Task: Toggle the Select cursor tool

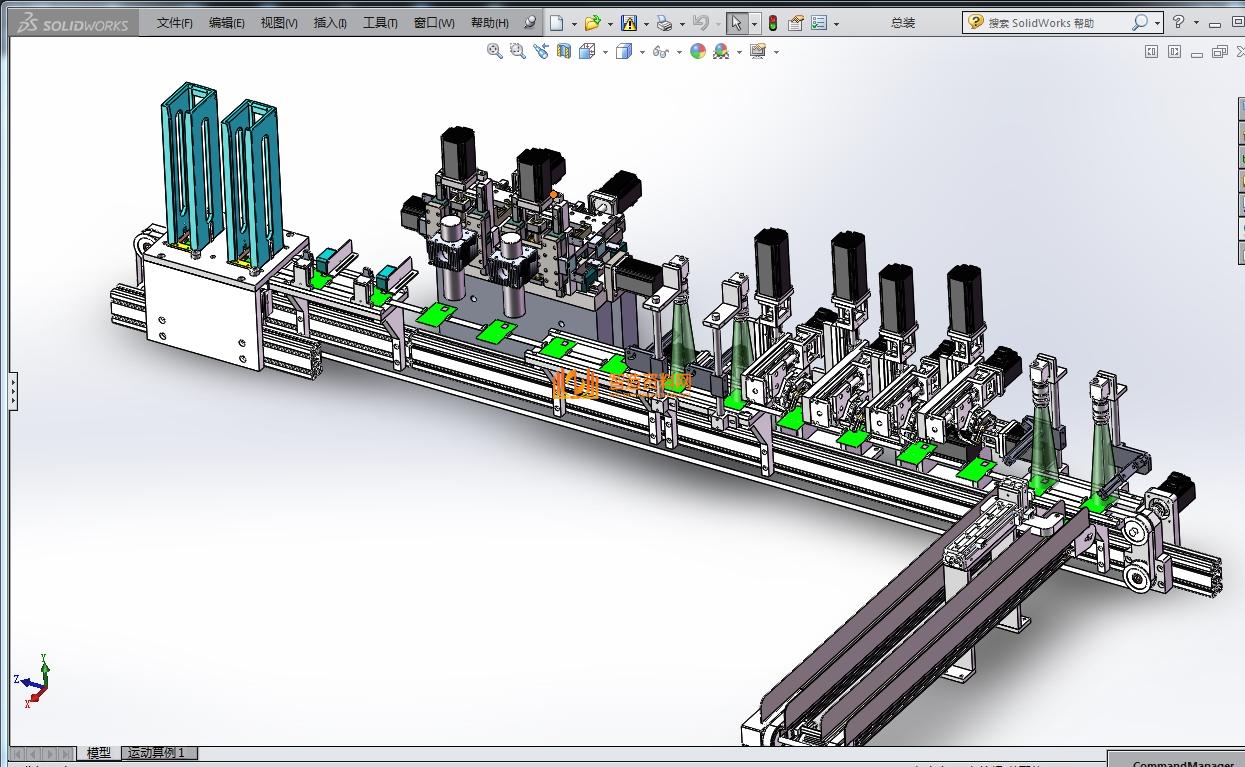Action: 736,23
